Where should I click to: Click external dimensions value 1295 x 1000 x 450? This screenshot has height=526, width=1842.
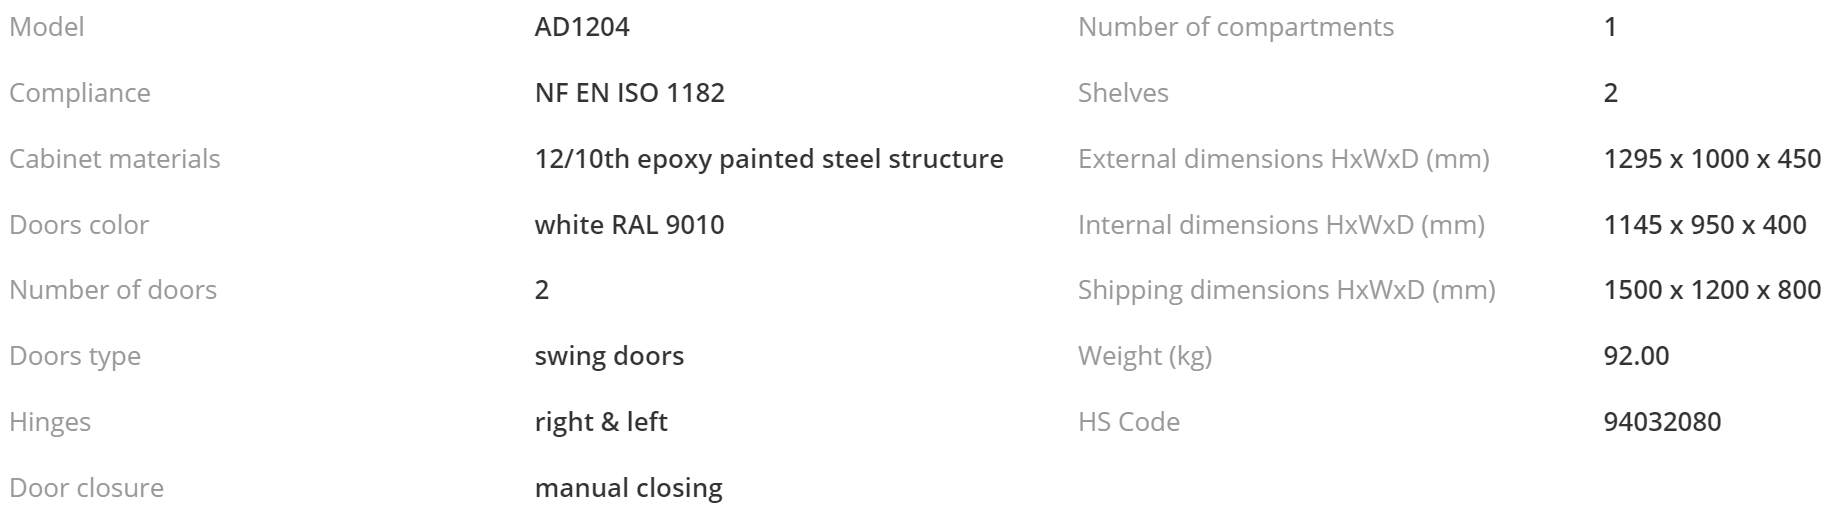[1712, 159]
